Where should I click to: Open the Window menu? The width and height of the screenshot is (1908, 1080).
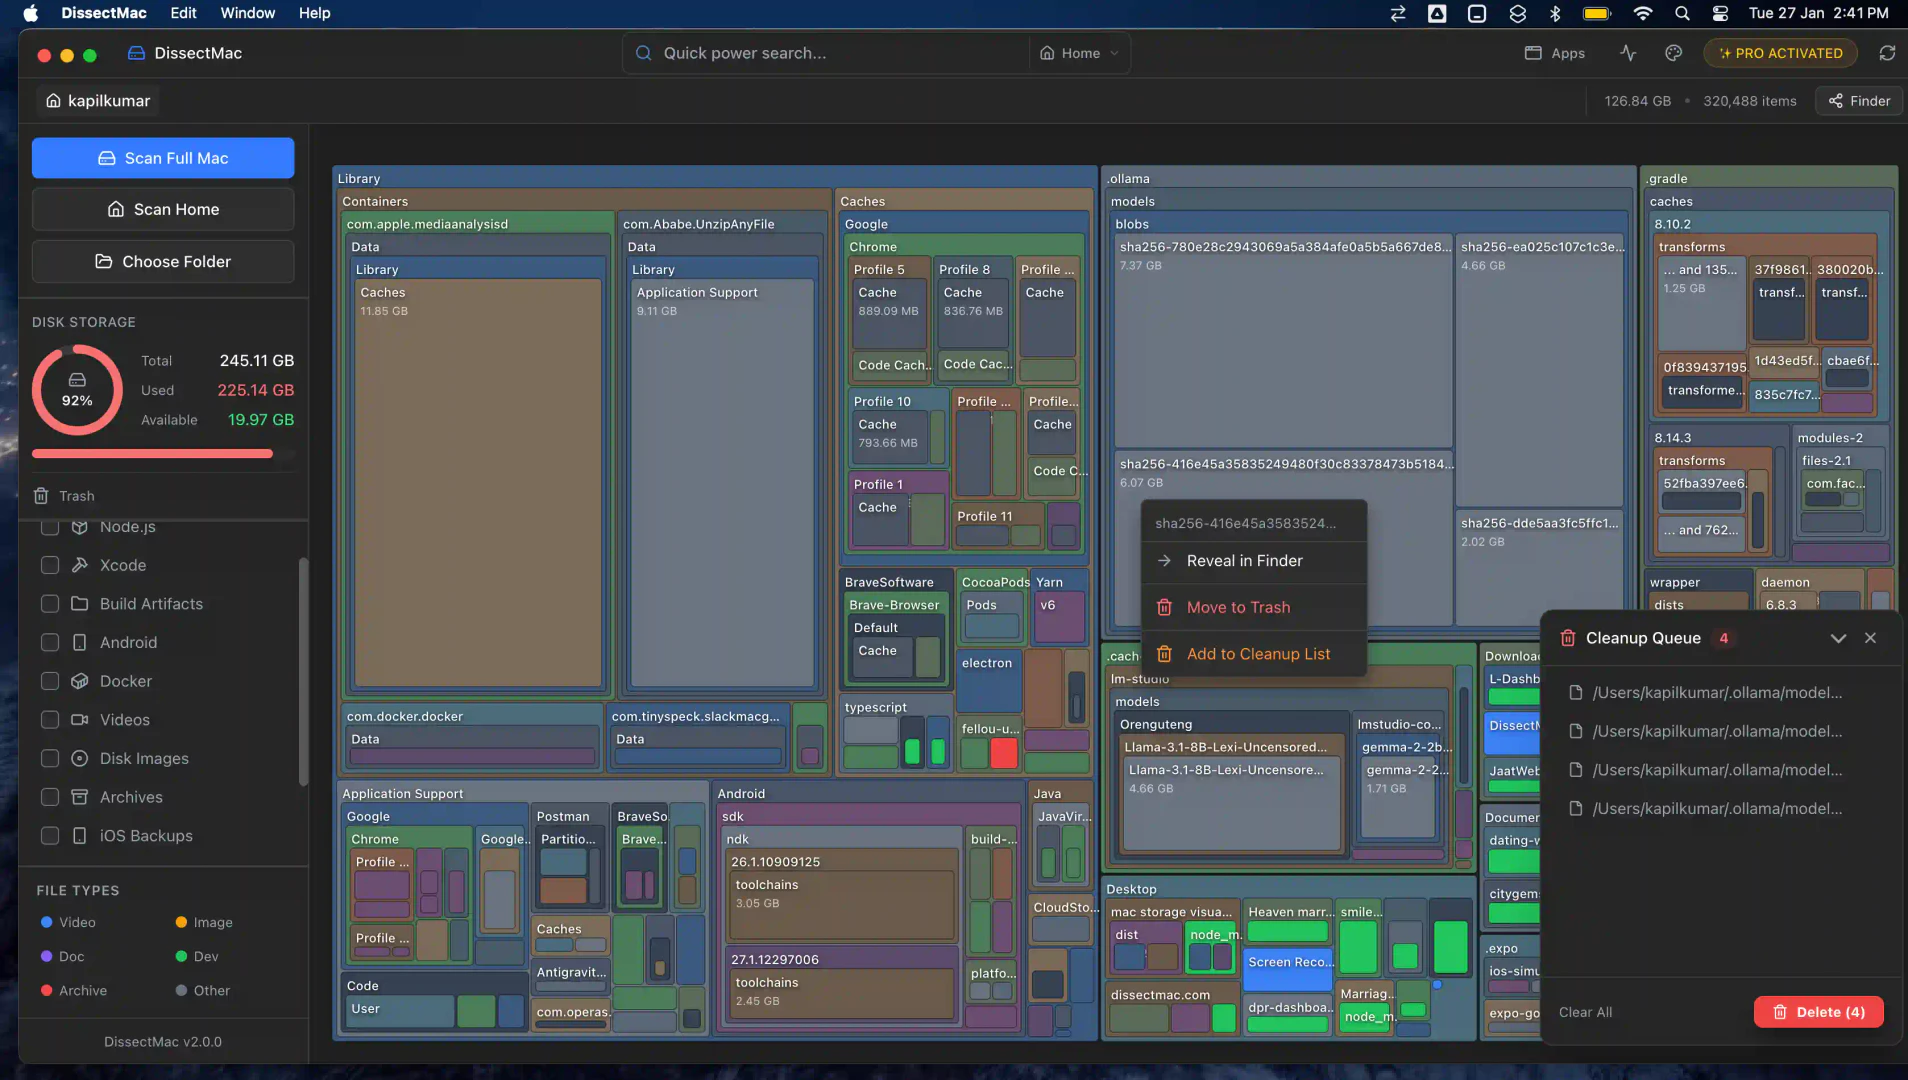point(248,13)
